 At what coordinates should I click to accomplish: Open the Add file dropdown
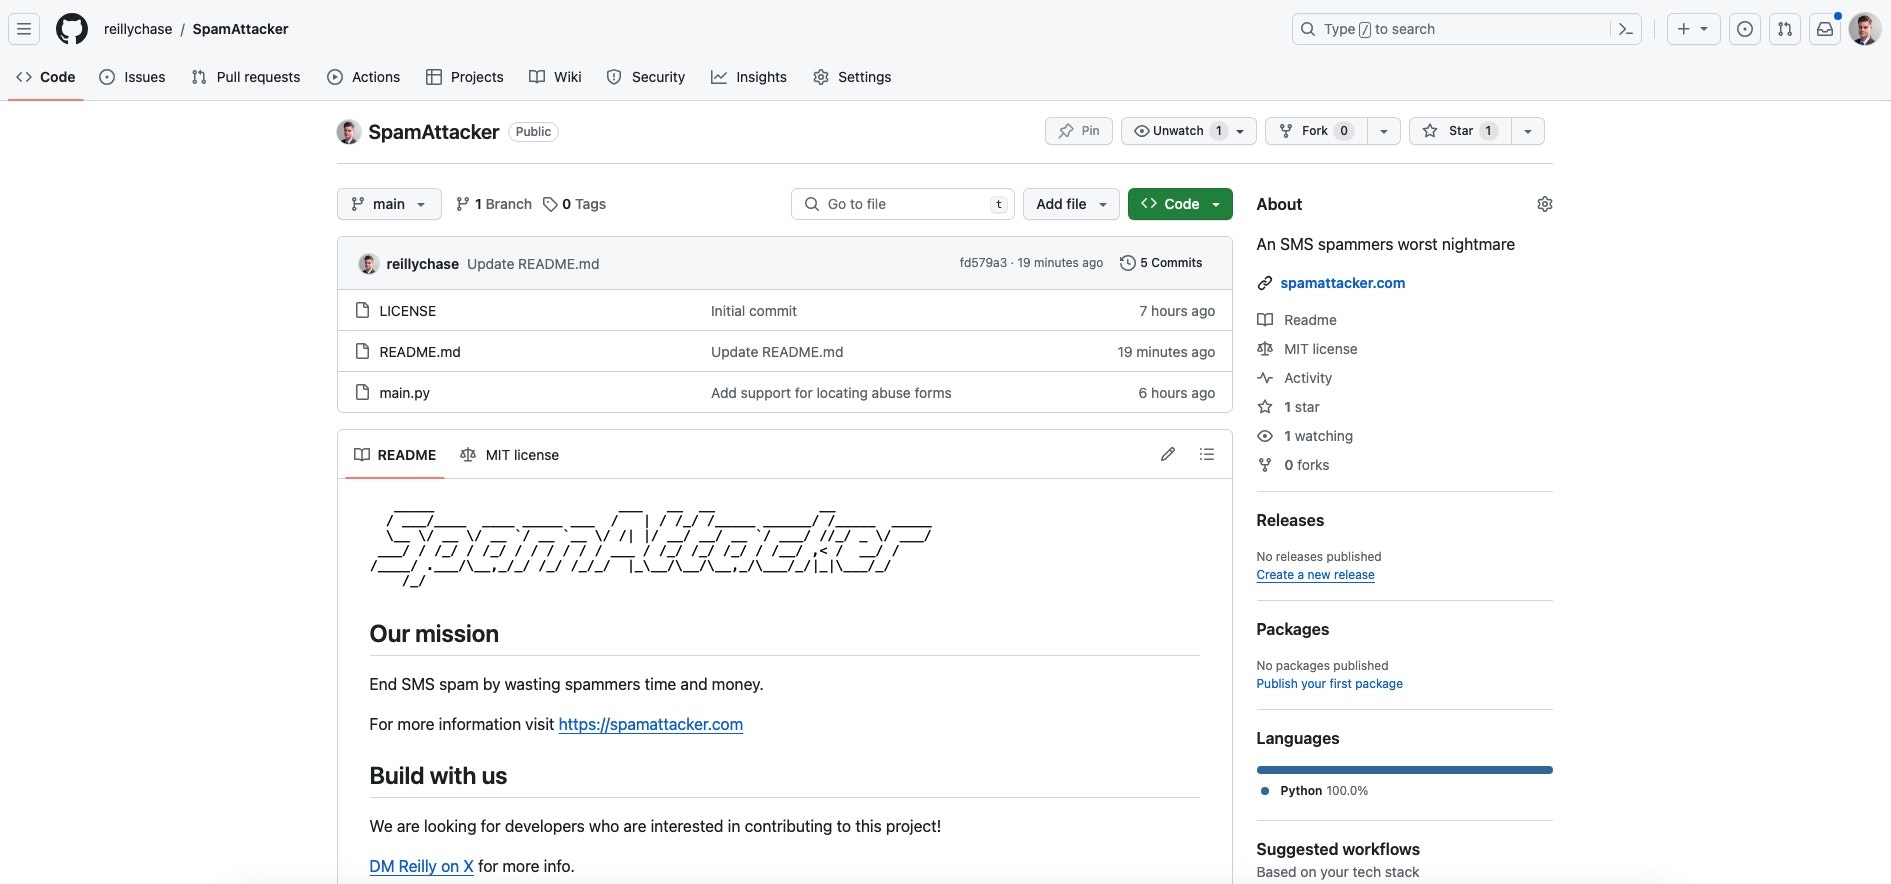[1071, 204]
